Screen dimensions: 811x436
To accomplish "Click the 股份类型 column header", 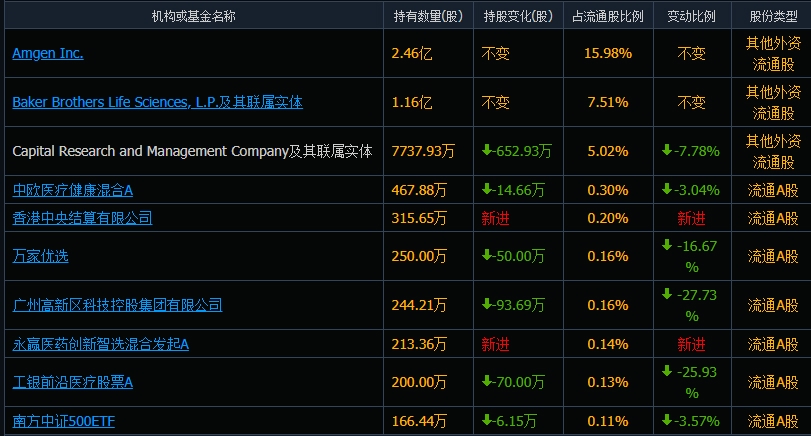I will pyautogui.click(x=773, y=17).
